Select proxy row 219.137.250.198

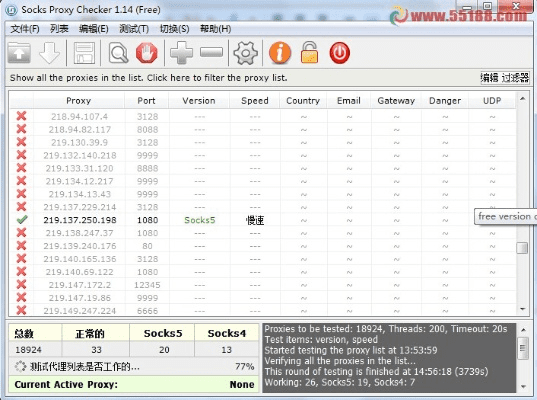point(262,220)
